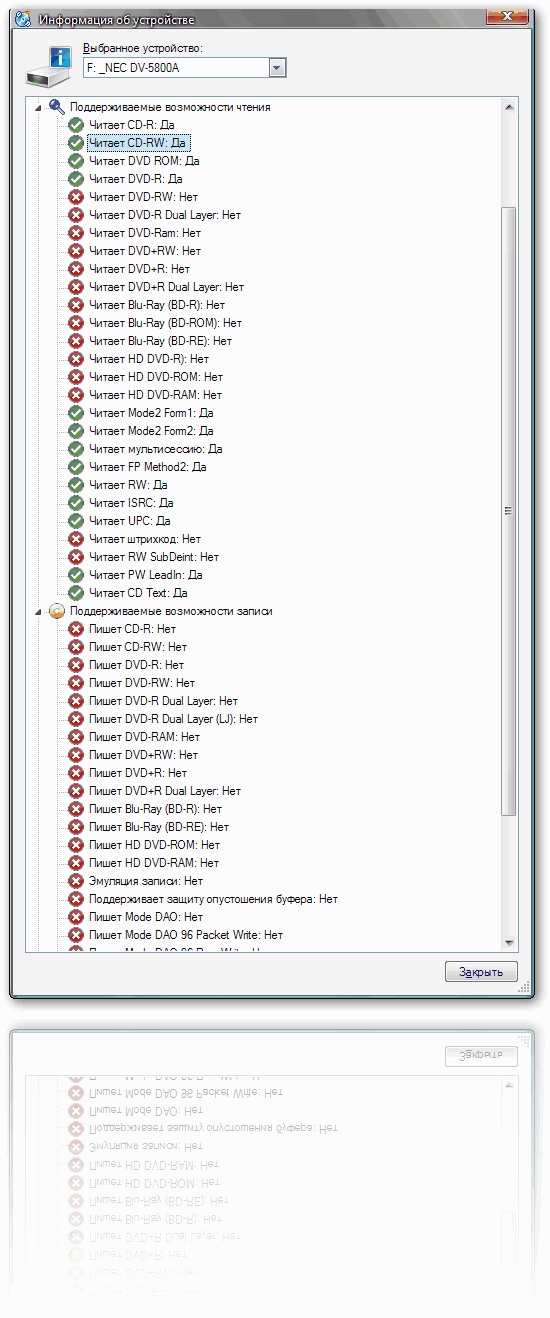Click green check icon beside Читает CD Text
This screenshot has width=550, height=1318.
[76, 593]
